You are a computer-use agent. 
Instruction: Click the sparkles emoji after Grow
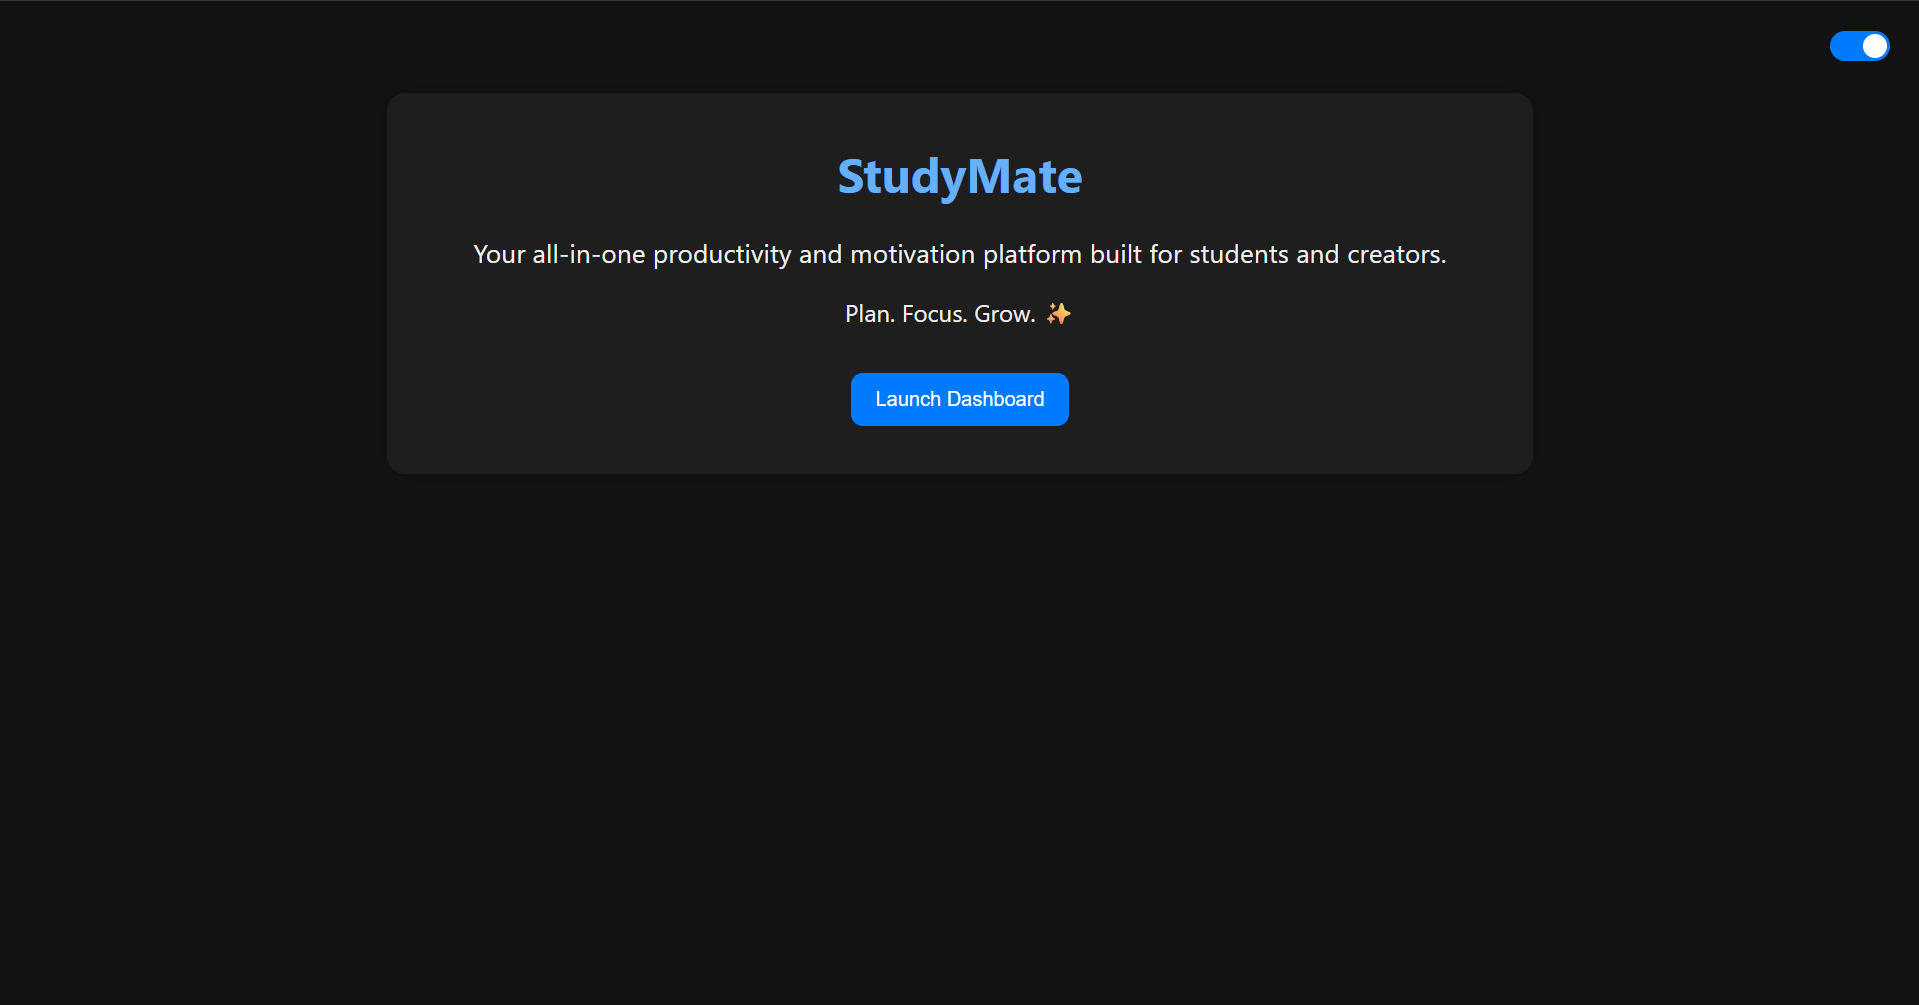tap(1058, 314)
